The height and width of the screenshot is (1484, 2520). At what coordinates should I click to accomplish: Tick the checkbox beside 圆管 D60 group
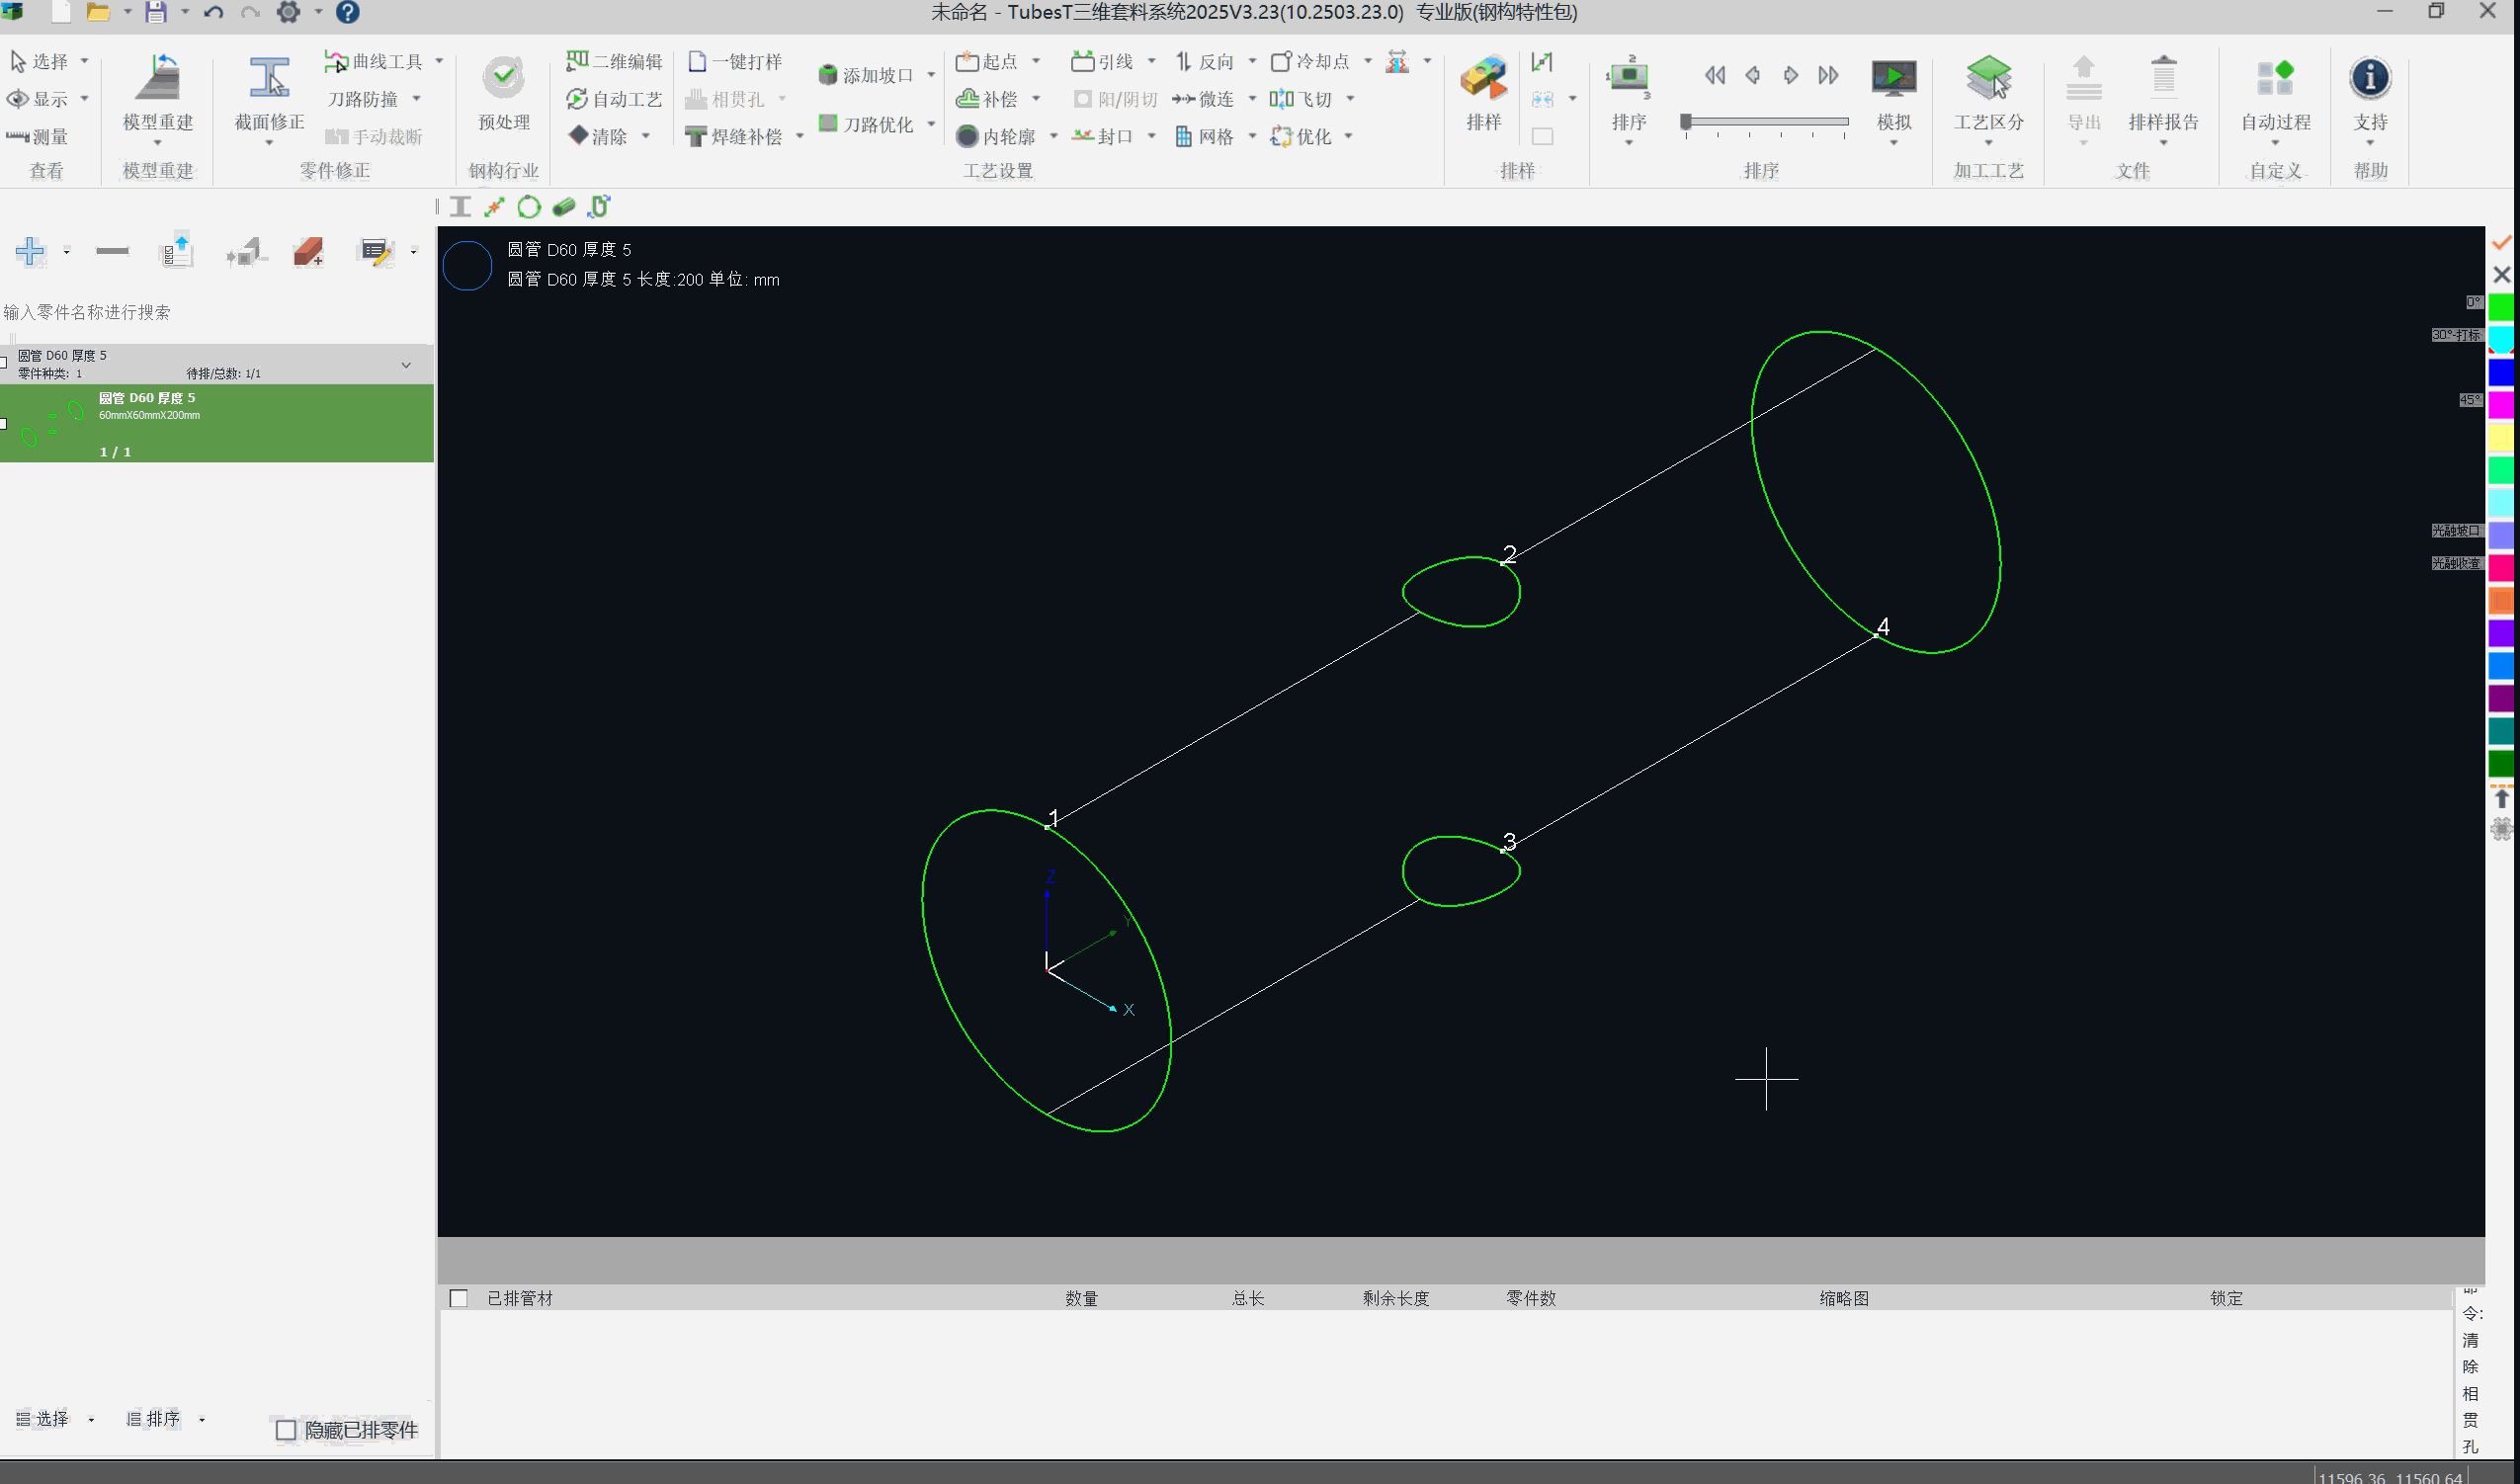coord(4,362)
